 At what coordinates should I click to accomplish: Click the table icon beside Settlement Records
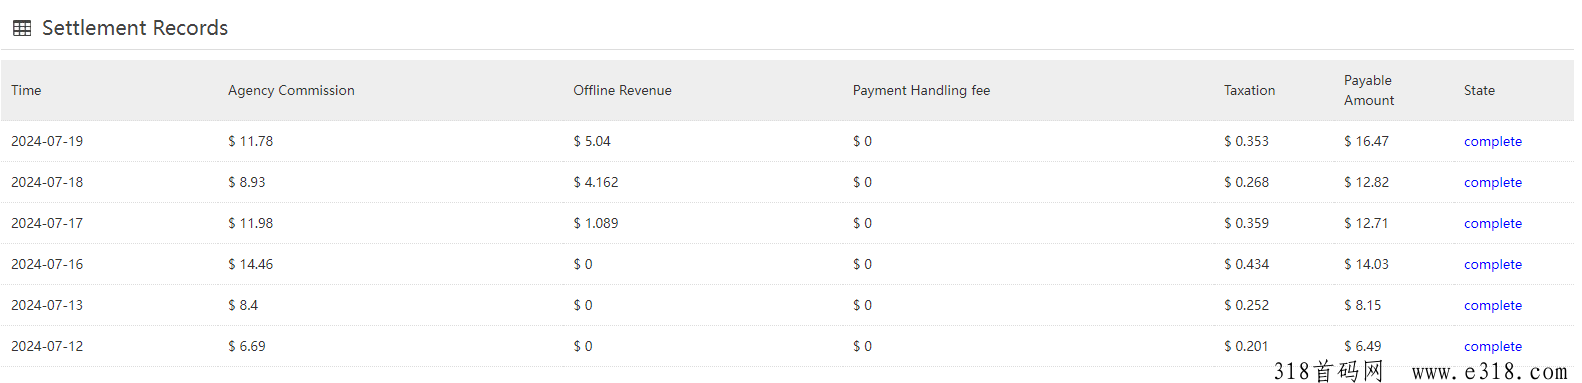(x=22, y=28)
